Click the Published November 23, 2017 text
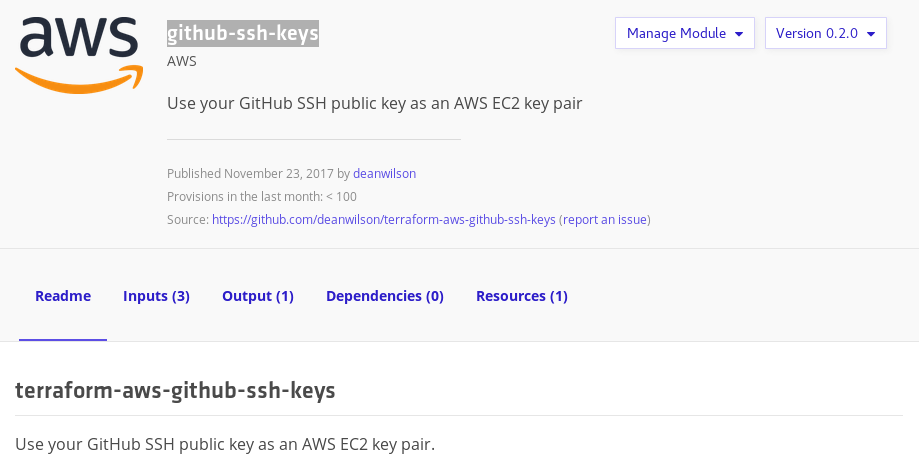 click(x=252, y=173)
